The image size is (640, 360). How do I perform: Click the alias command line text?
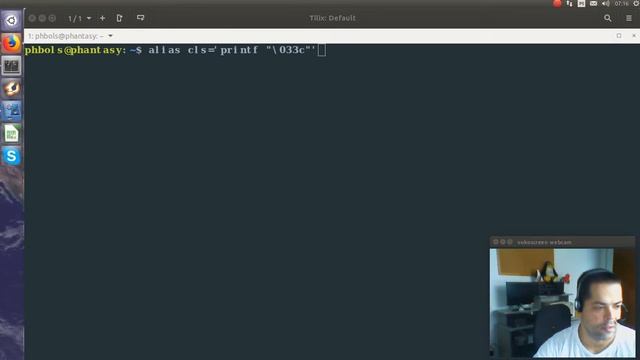point(231,50)
